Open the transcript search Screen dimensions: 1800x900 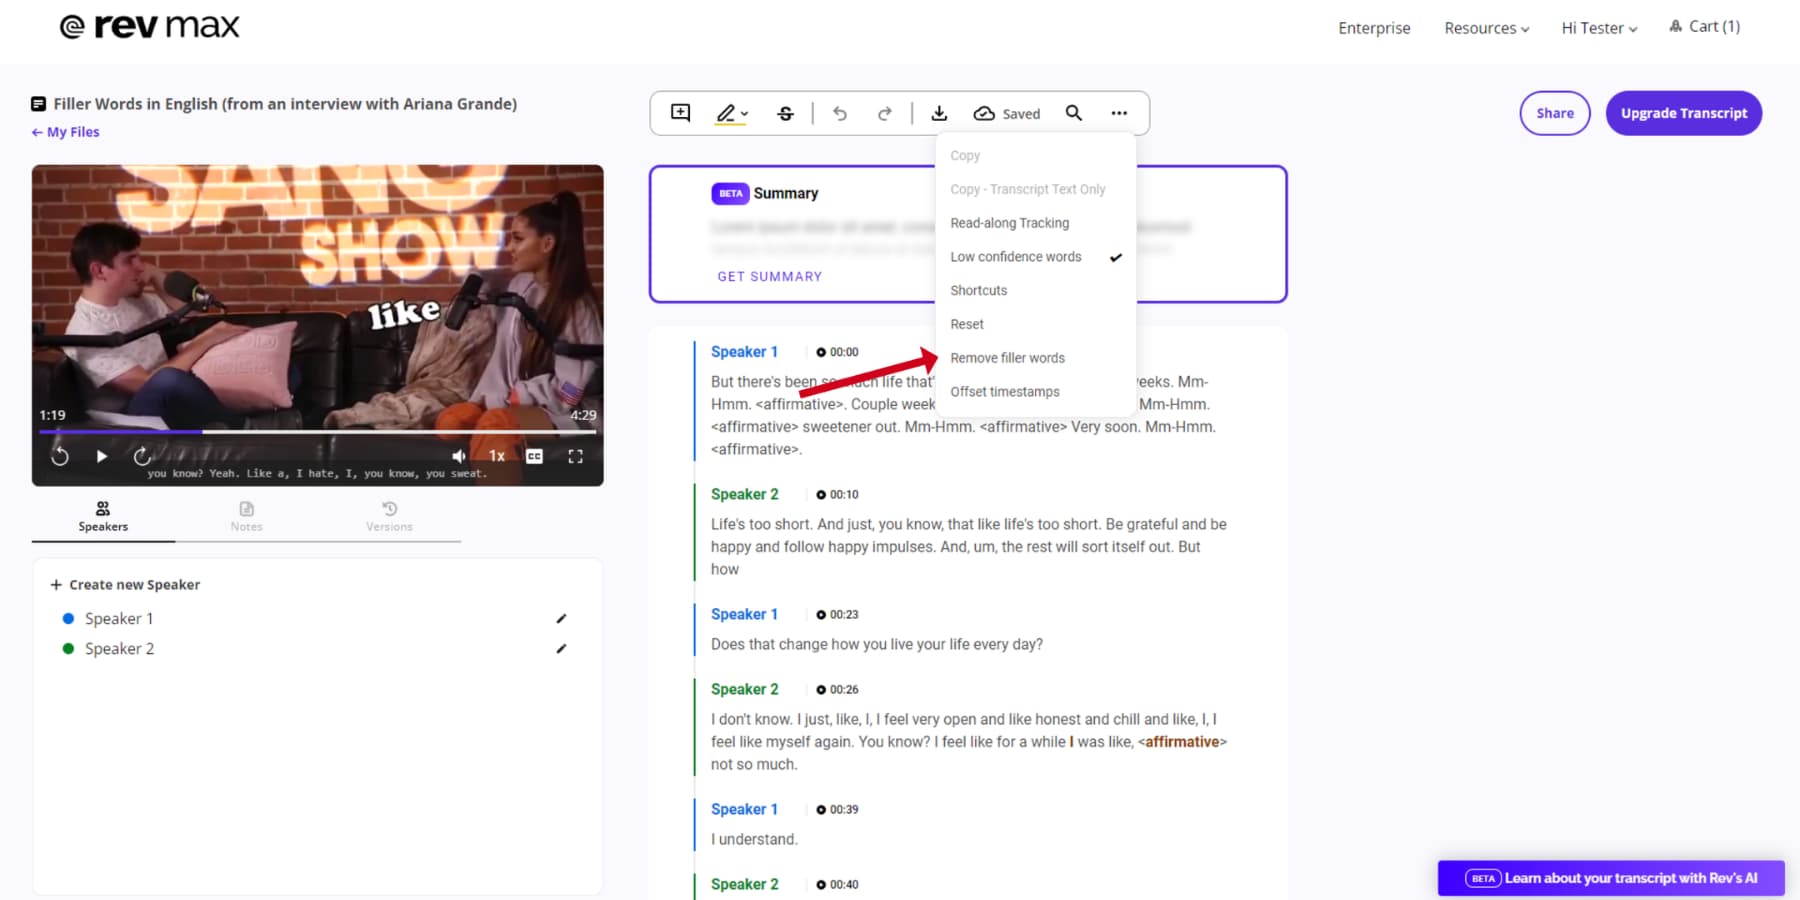pyautogui.click(x=1074, y=113)
